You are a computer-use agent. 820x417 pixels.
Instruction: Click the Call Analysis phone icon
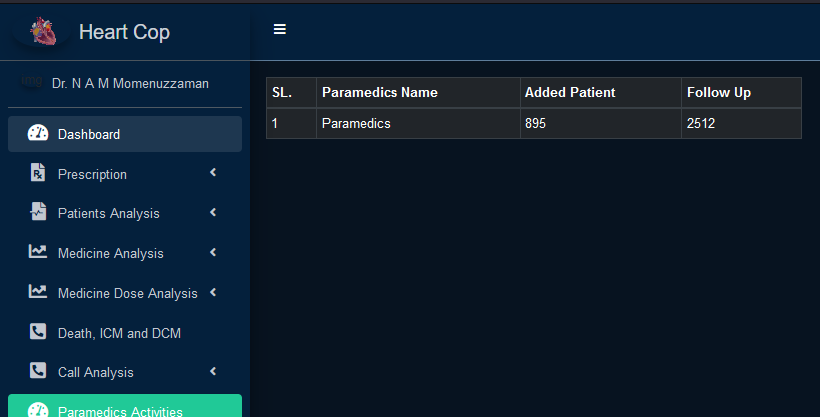coord(38,372)
